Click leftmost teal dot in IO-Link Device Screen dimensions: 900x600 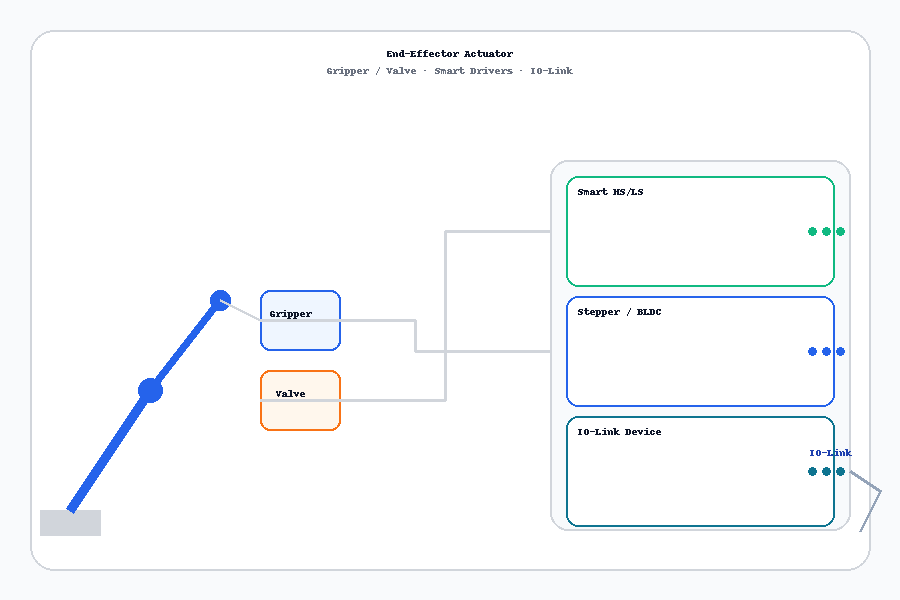click(x=812, y=472)
